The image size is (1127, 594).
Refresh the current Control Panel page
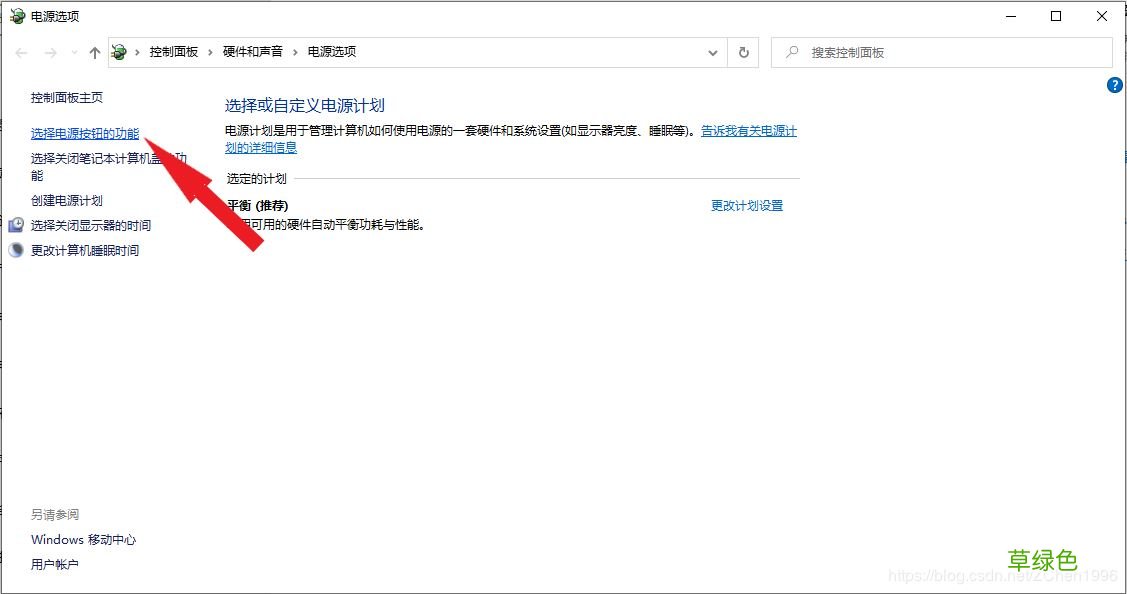click(744, 51)
